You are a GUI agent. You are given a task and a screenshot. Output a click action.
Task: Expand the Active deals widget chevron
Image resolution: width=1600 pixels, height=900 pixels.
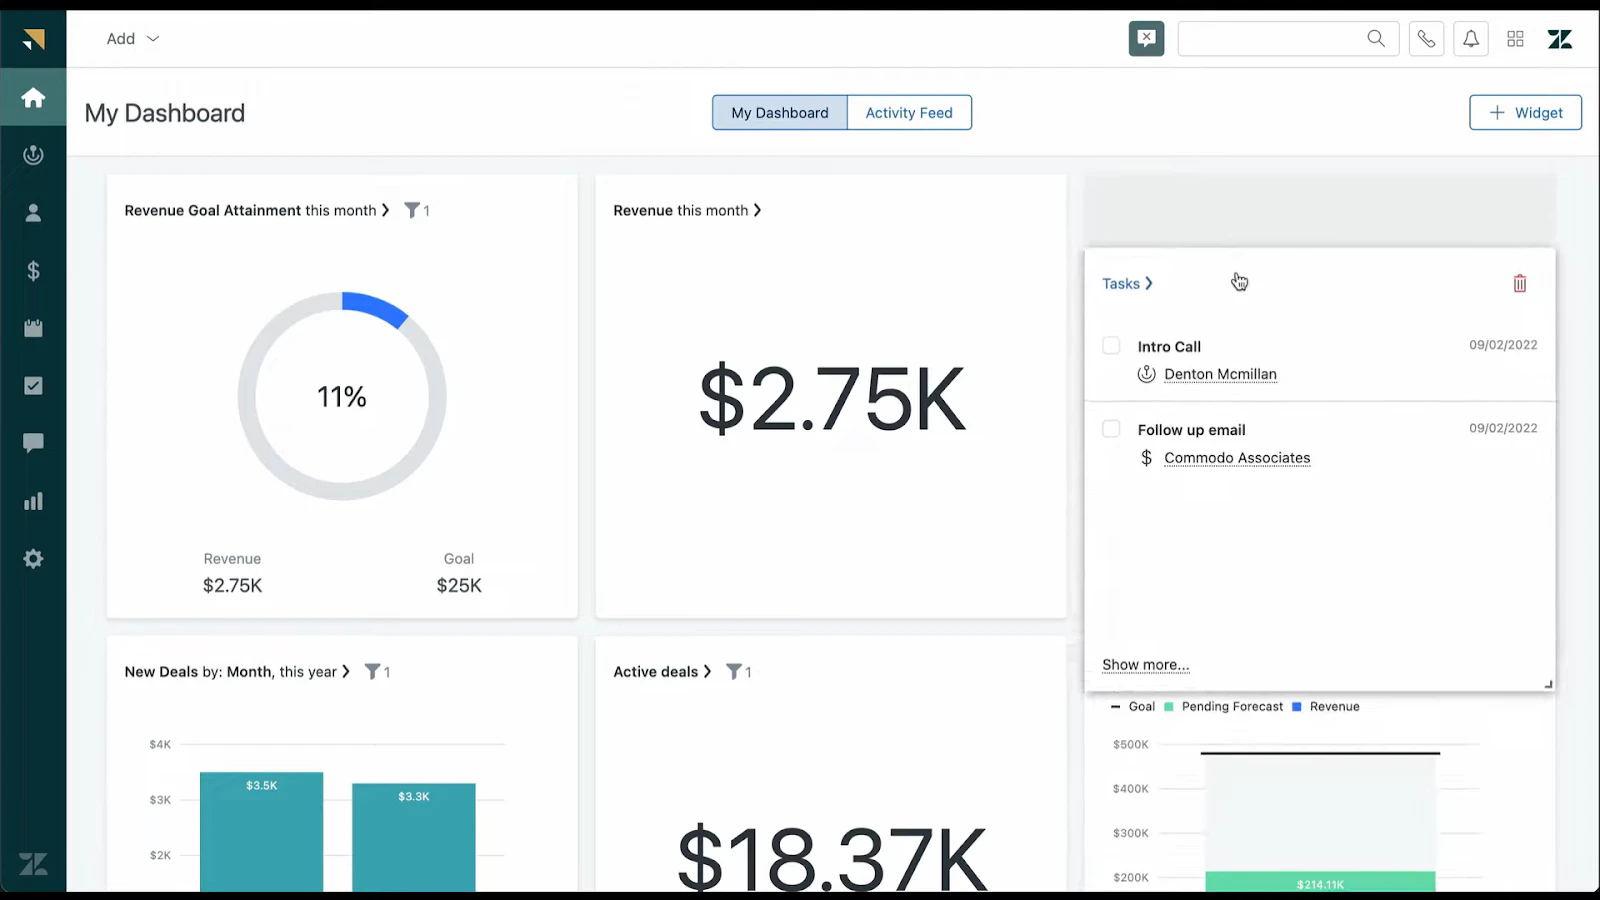pos(707,671)
